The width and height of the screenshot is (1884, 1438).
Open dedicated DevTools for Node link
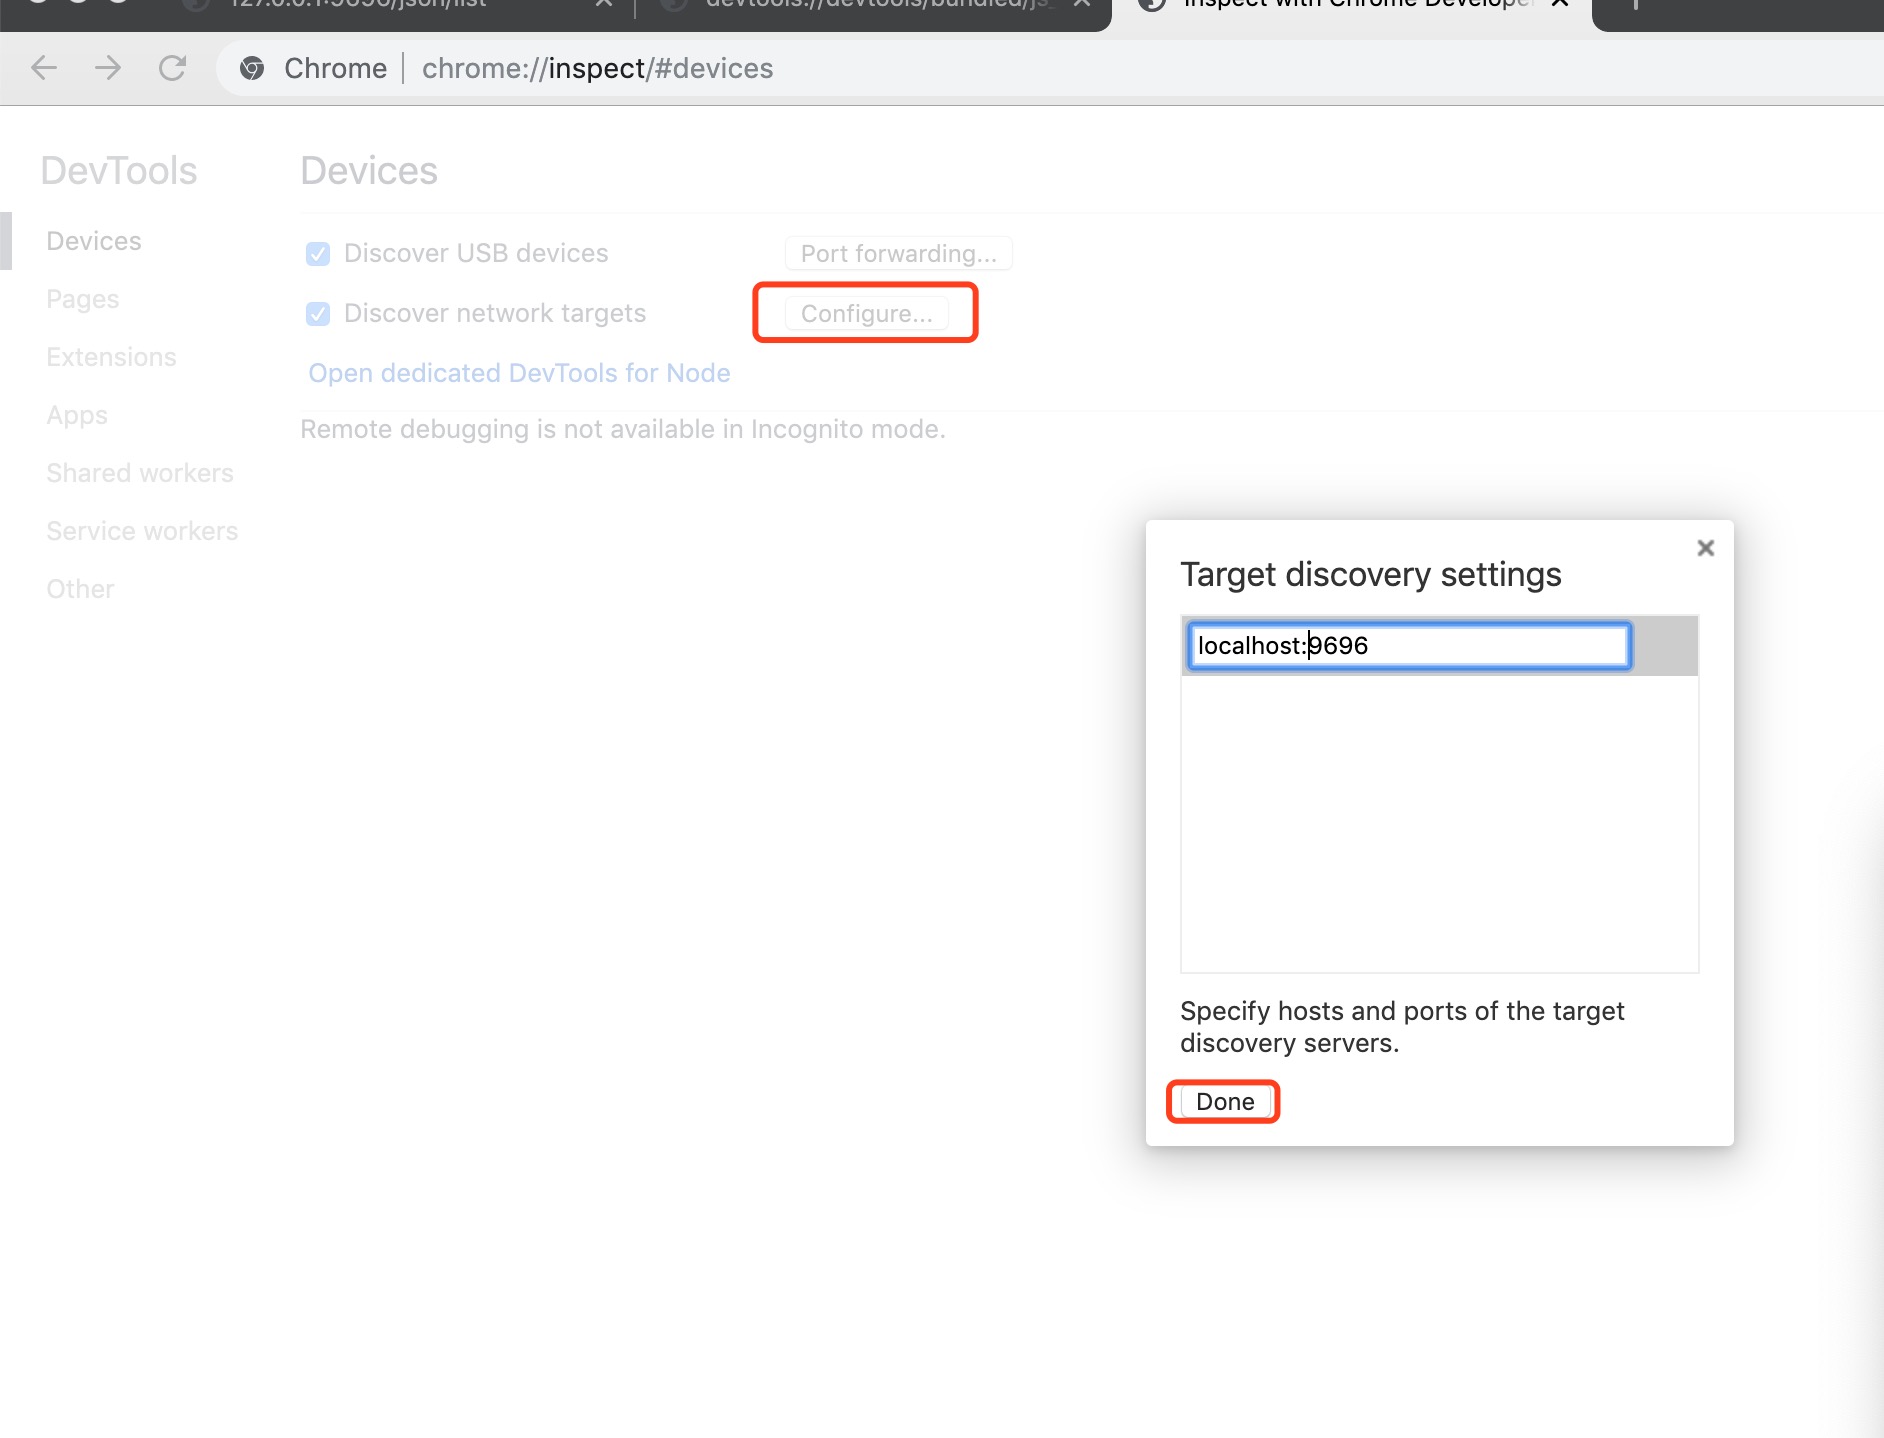pos(519,373)
